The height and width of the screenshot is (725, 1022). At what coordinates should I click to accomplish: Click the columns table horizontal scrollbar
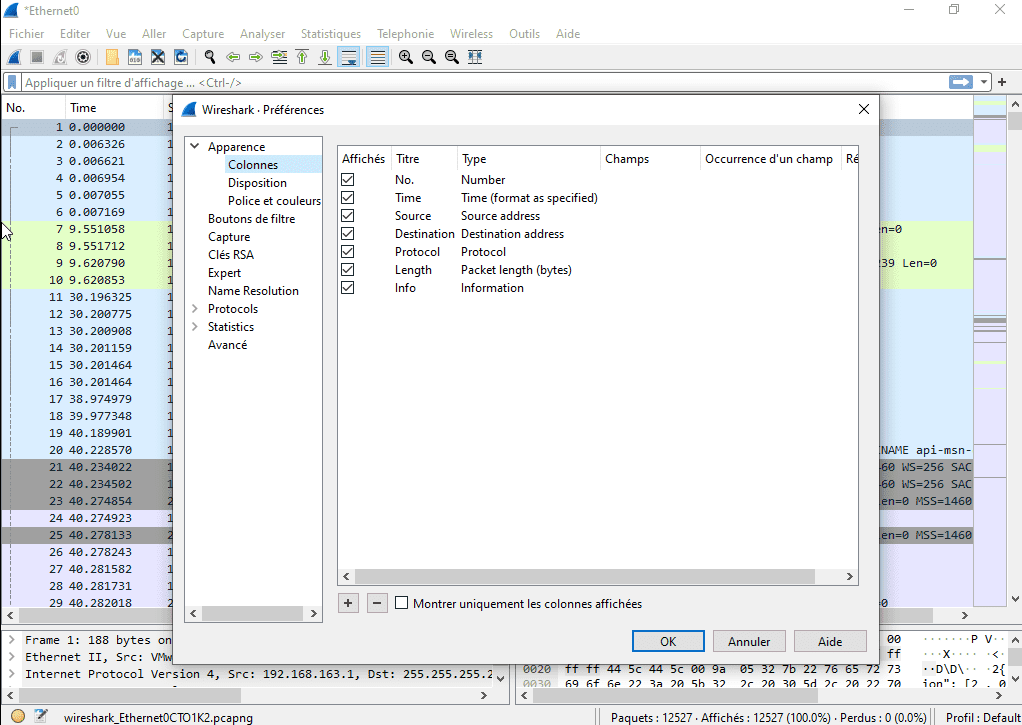[x=585, y=576]
